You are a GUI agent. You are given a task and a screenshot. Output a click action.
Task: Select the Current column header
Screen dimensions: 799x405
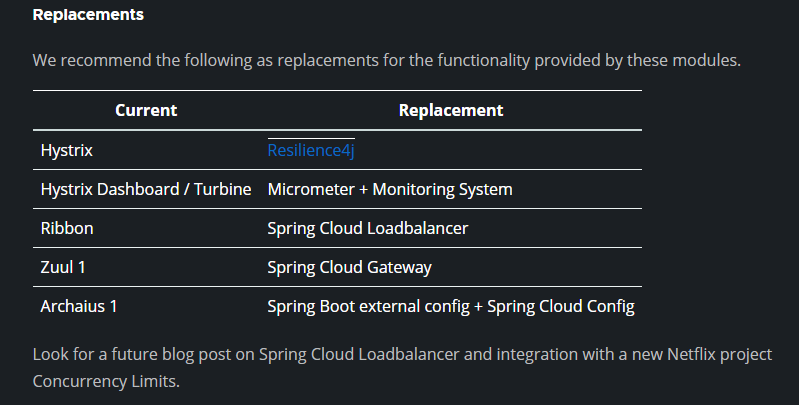(x=146, y=110)
